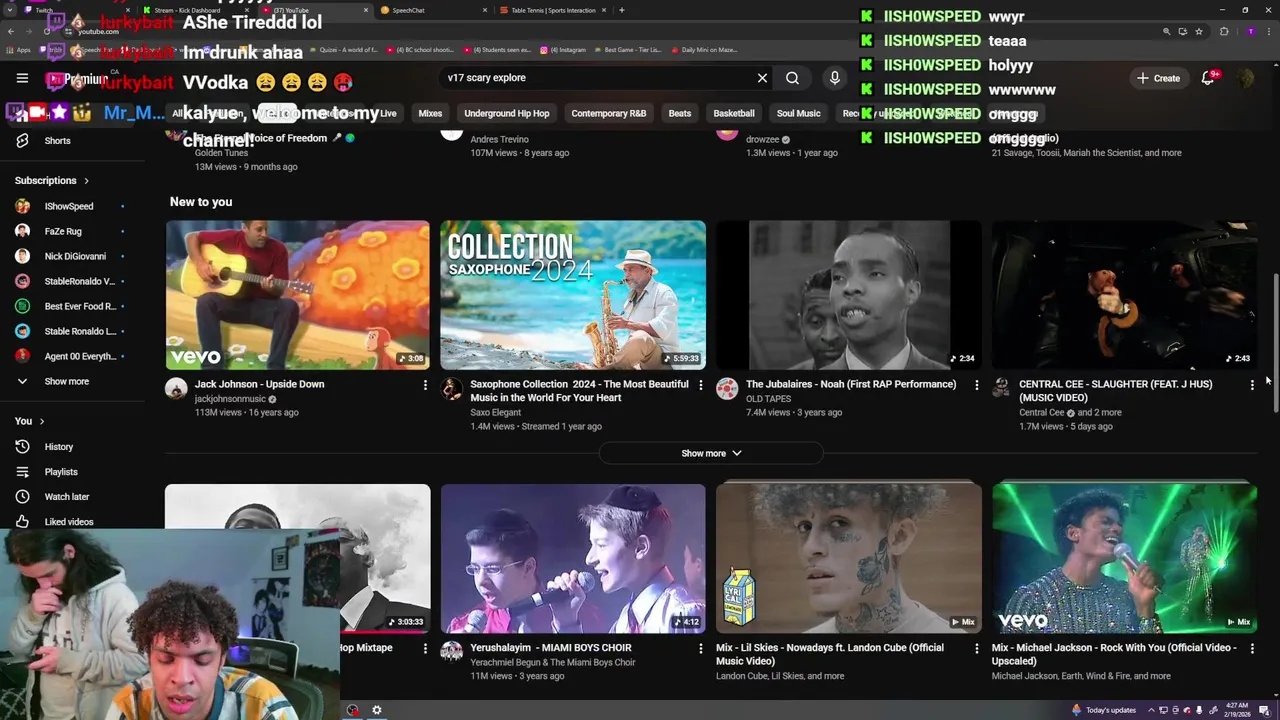
Task: Open Liked videos in the sidebar
Action: 70,522
